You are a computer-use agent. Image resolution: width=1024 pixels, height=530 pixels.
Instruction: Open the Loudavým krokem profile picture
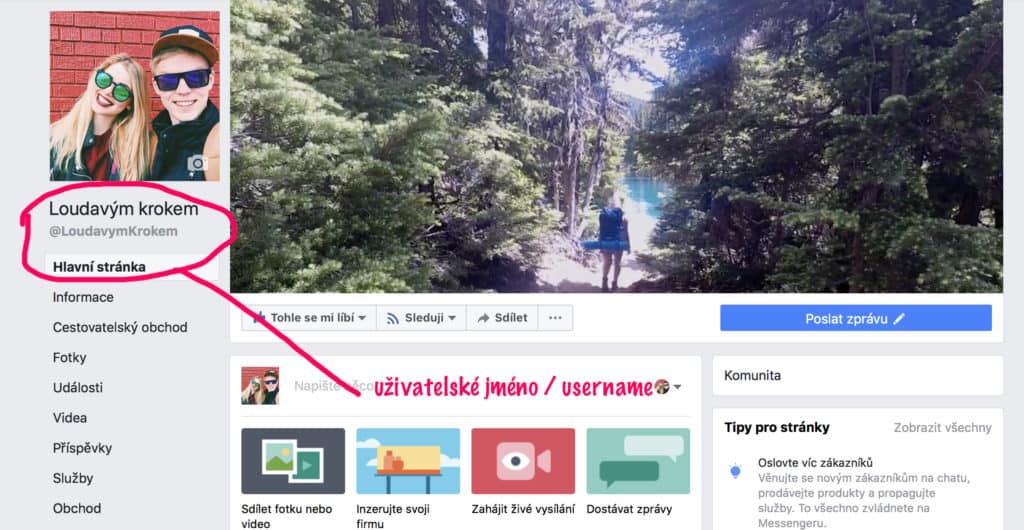click(135, 96)
